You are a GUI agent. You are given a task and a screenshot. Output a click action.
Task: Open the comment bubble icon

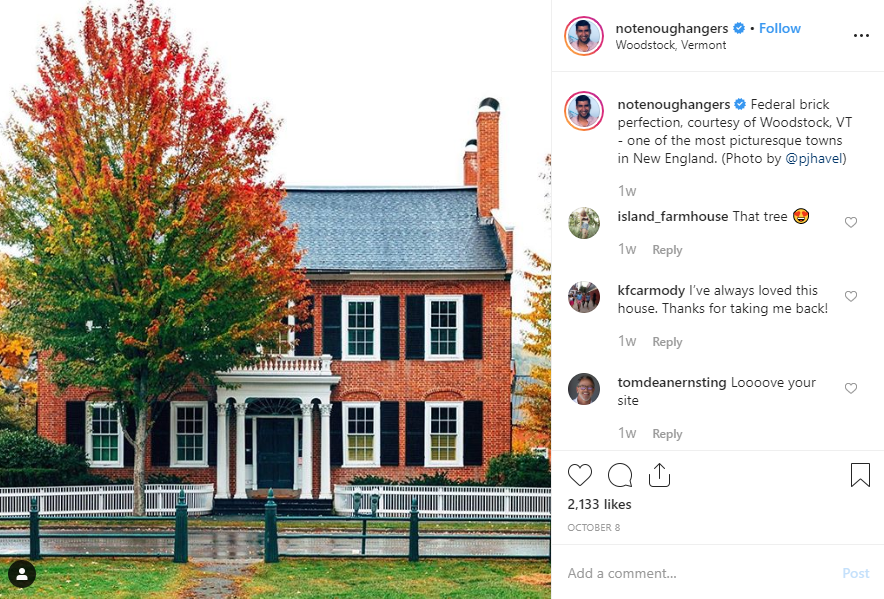pos(620,475)
